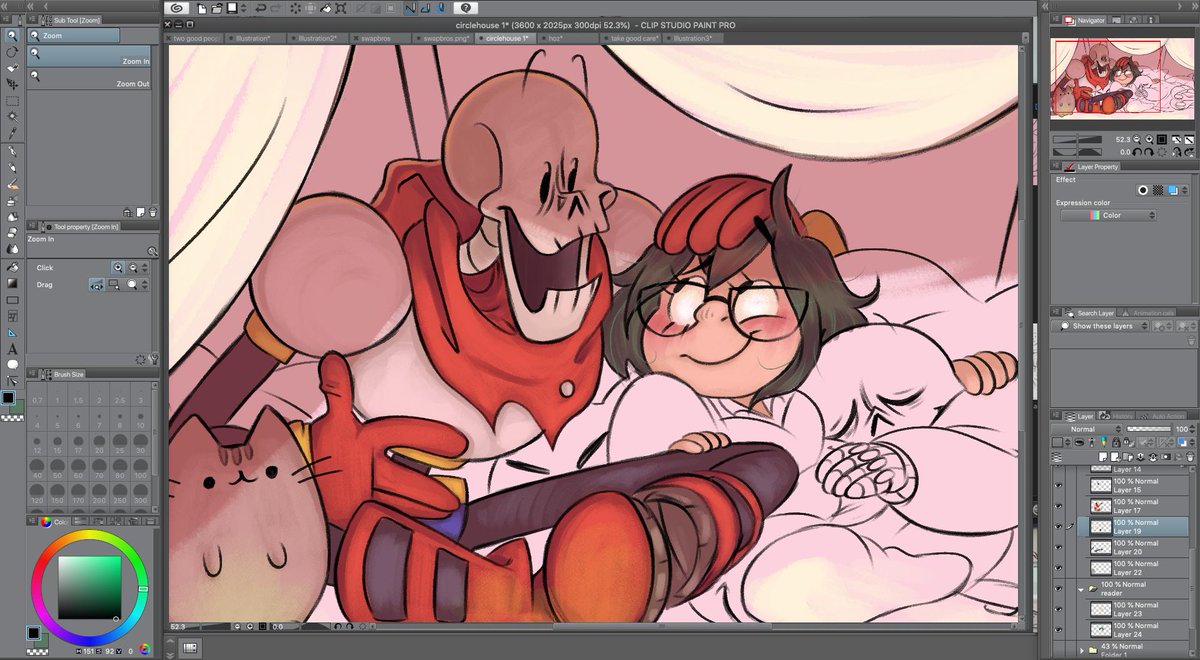This screenshot has height=660, width=1200.
Task: Select the Zoom Out sub tool
Action: [x=91, y=80]
